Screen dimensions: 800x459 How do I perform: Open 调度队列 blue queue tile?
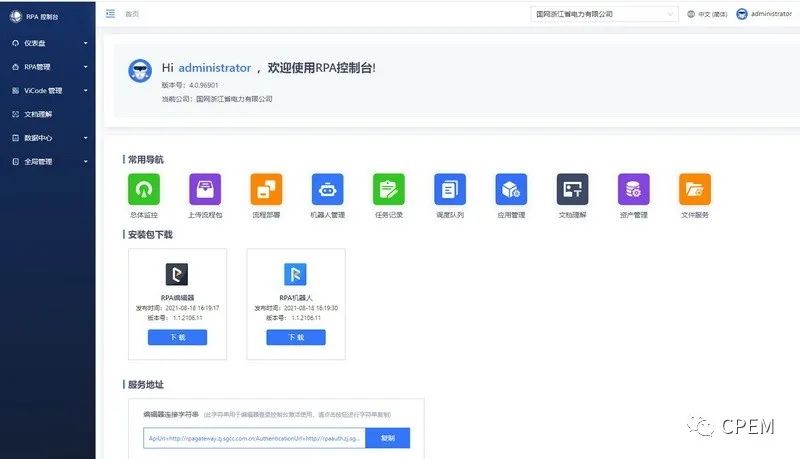pos(450,189)
